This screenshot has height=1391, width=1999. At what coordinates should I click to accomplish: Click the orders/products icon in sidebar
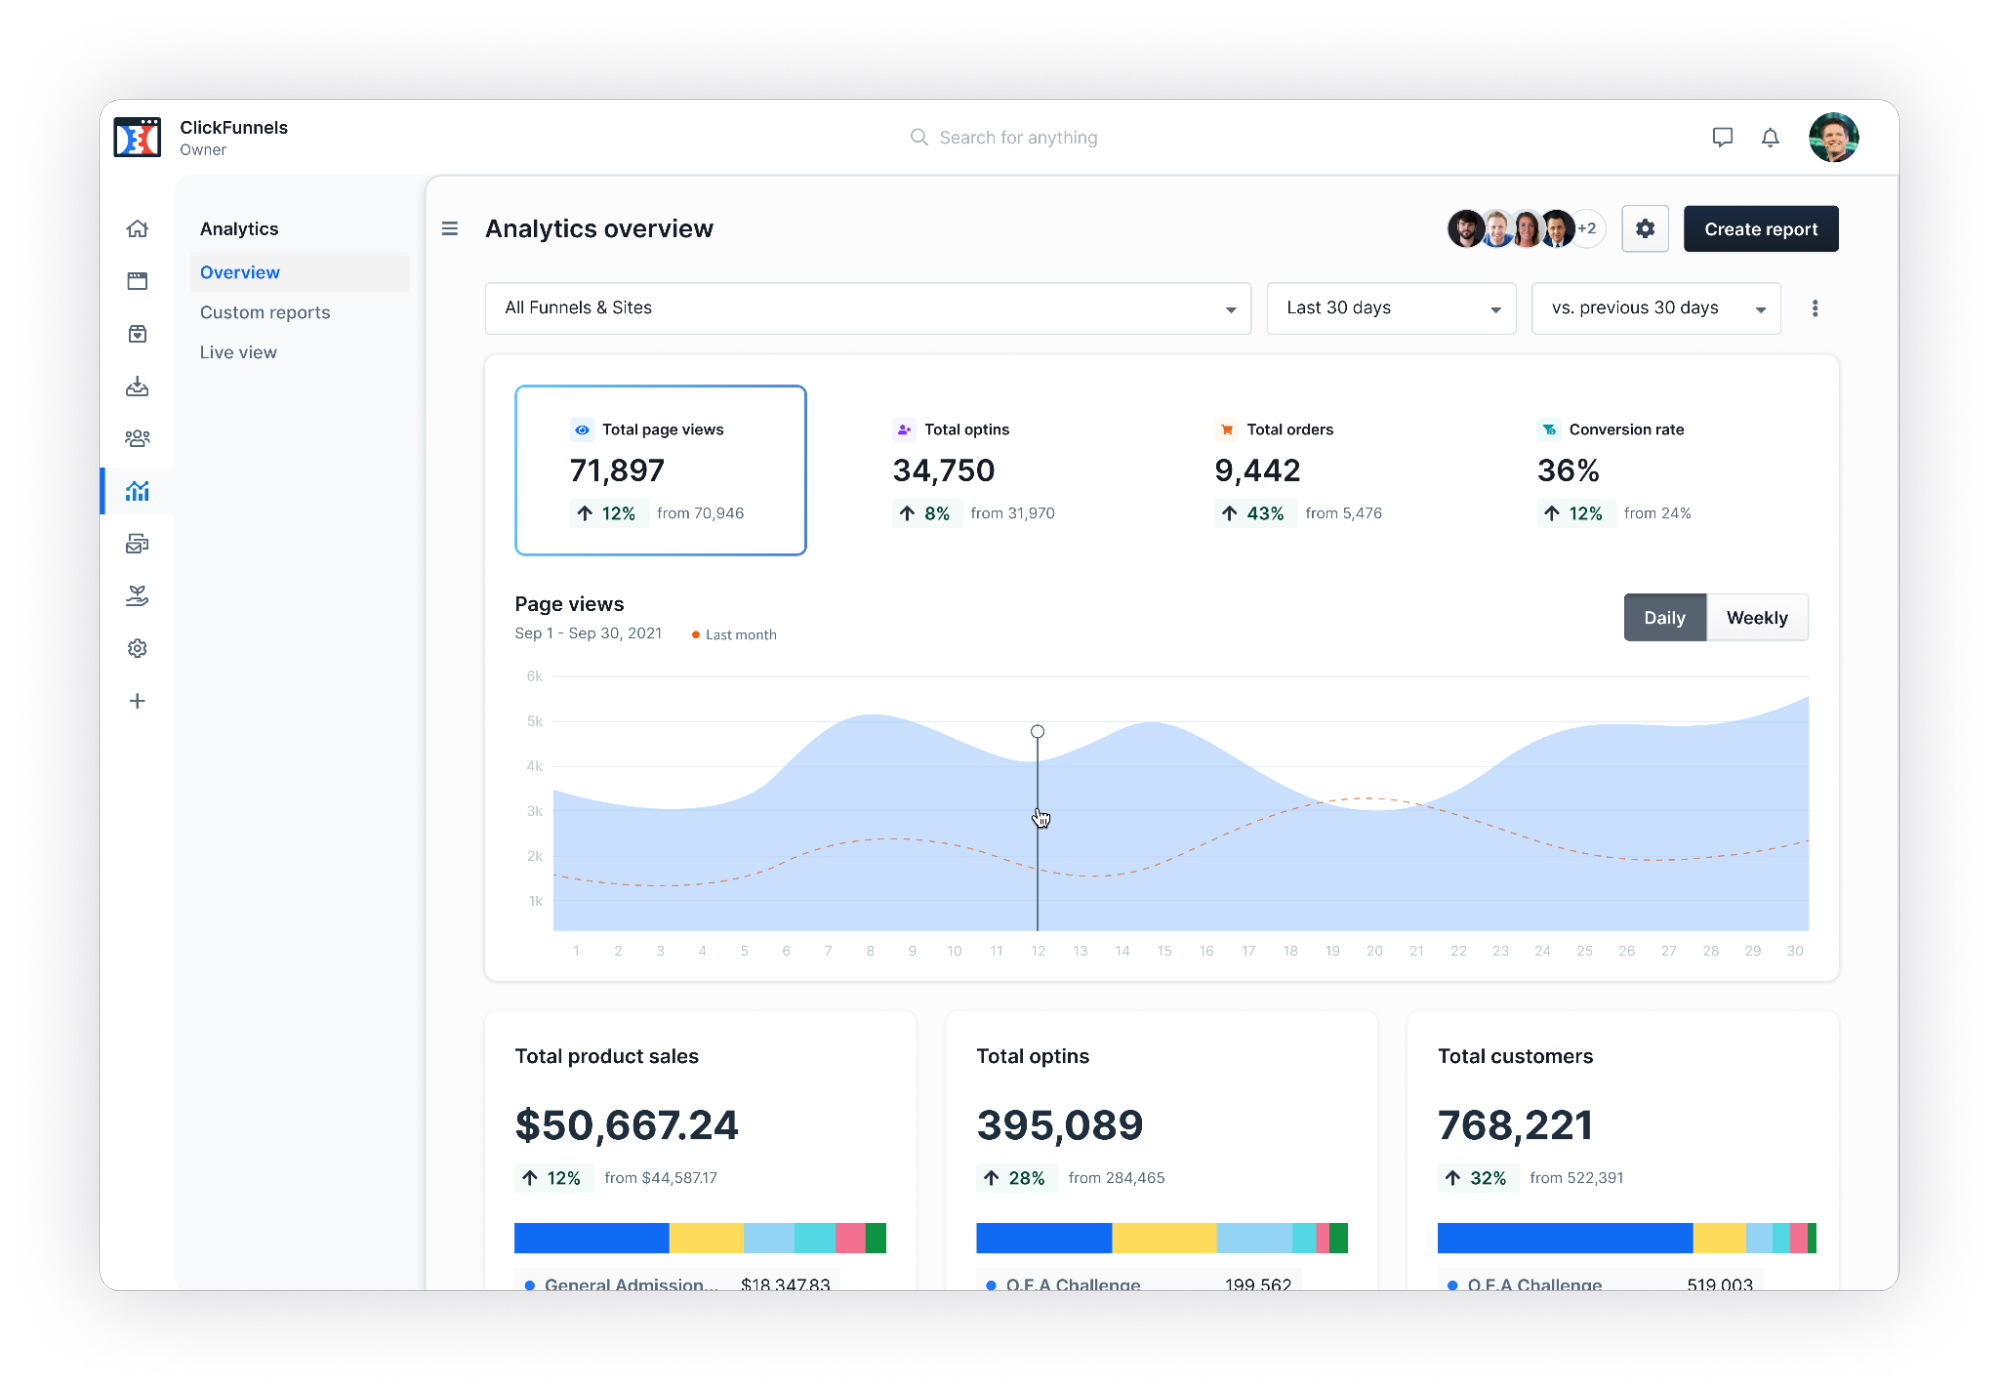tap(138, 333)
